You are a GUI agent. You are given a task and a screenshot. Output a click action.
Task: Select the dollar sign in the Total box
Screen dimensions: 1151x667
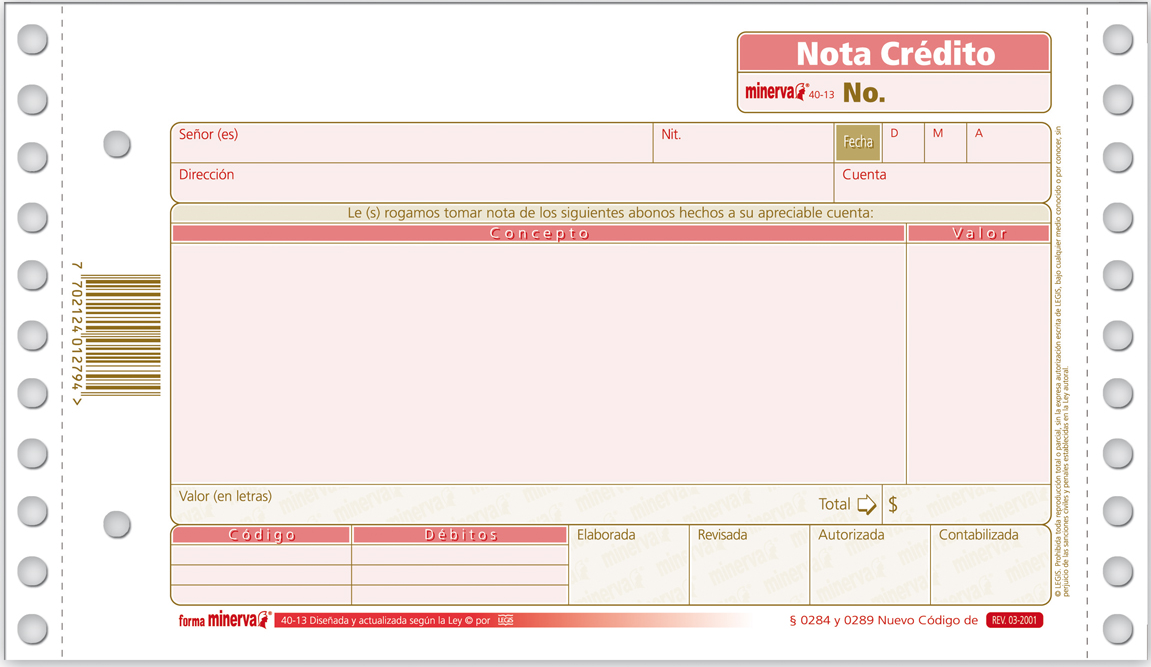click(893, 504)
